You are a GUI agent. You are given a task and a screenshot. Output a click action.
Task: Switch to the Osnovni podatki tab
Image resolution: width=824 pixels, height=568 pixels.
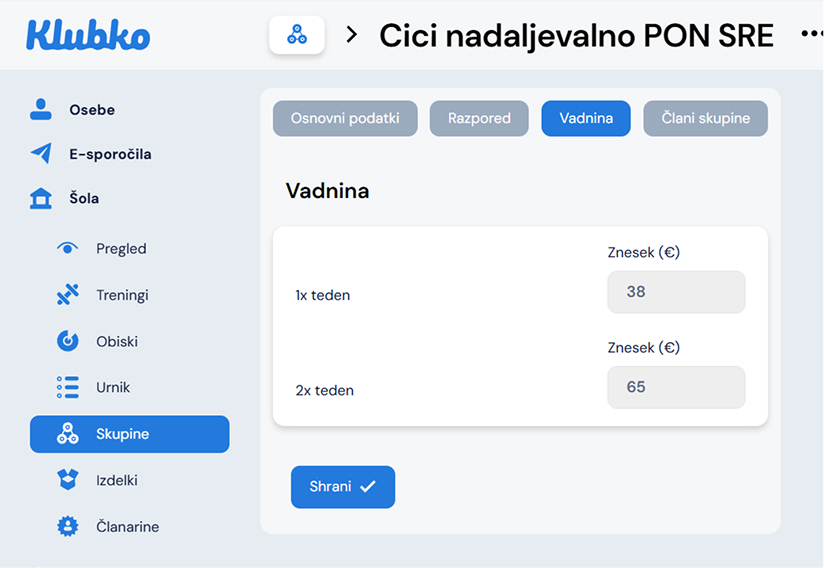(x=345, y=118)
